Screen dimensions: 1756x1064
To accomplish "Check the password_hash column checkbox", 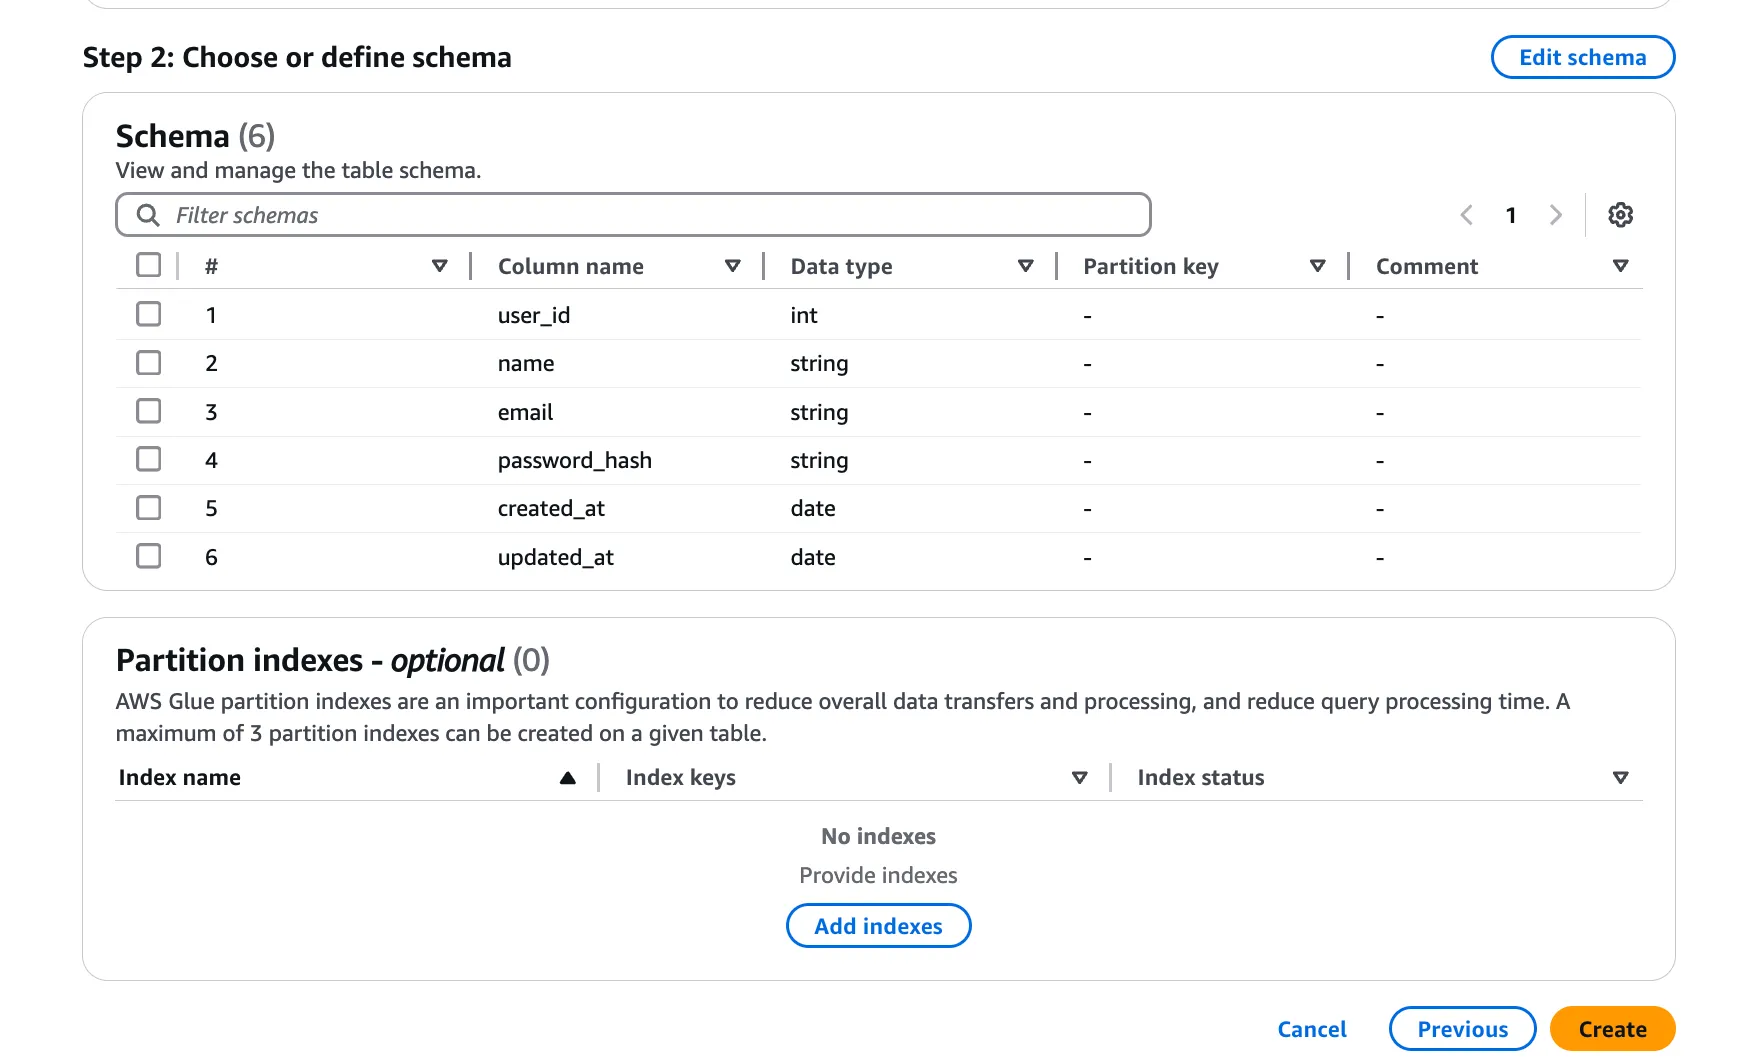I will pos(149,459).
